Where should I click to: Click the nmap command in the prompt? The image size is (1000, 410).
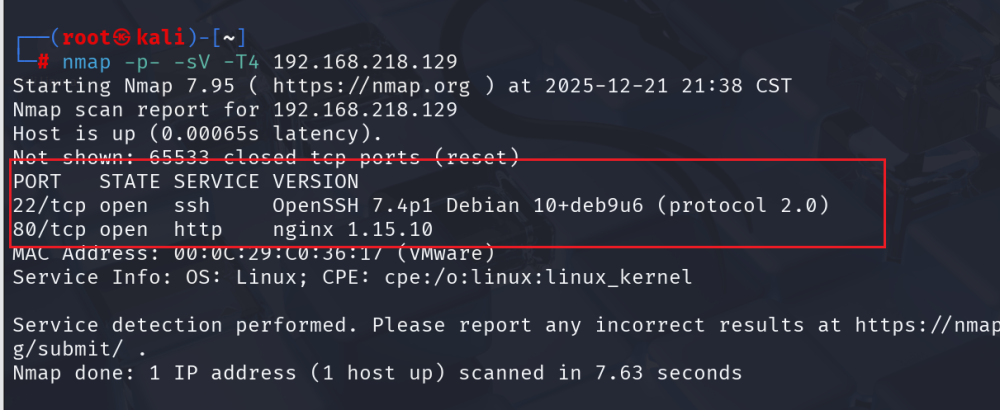point(87,62)
